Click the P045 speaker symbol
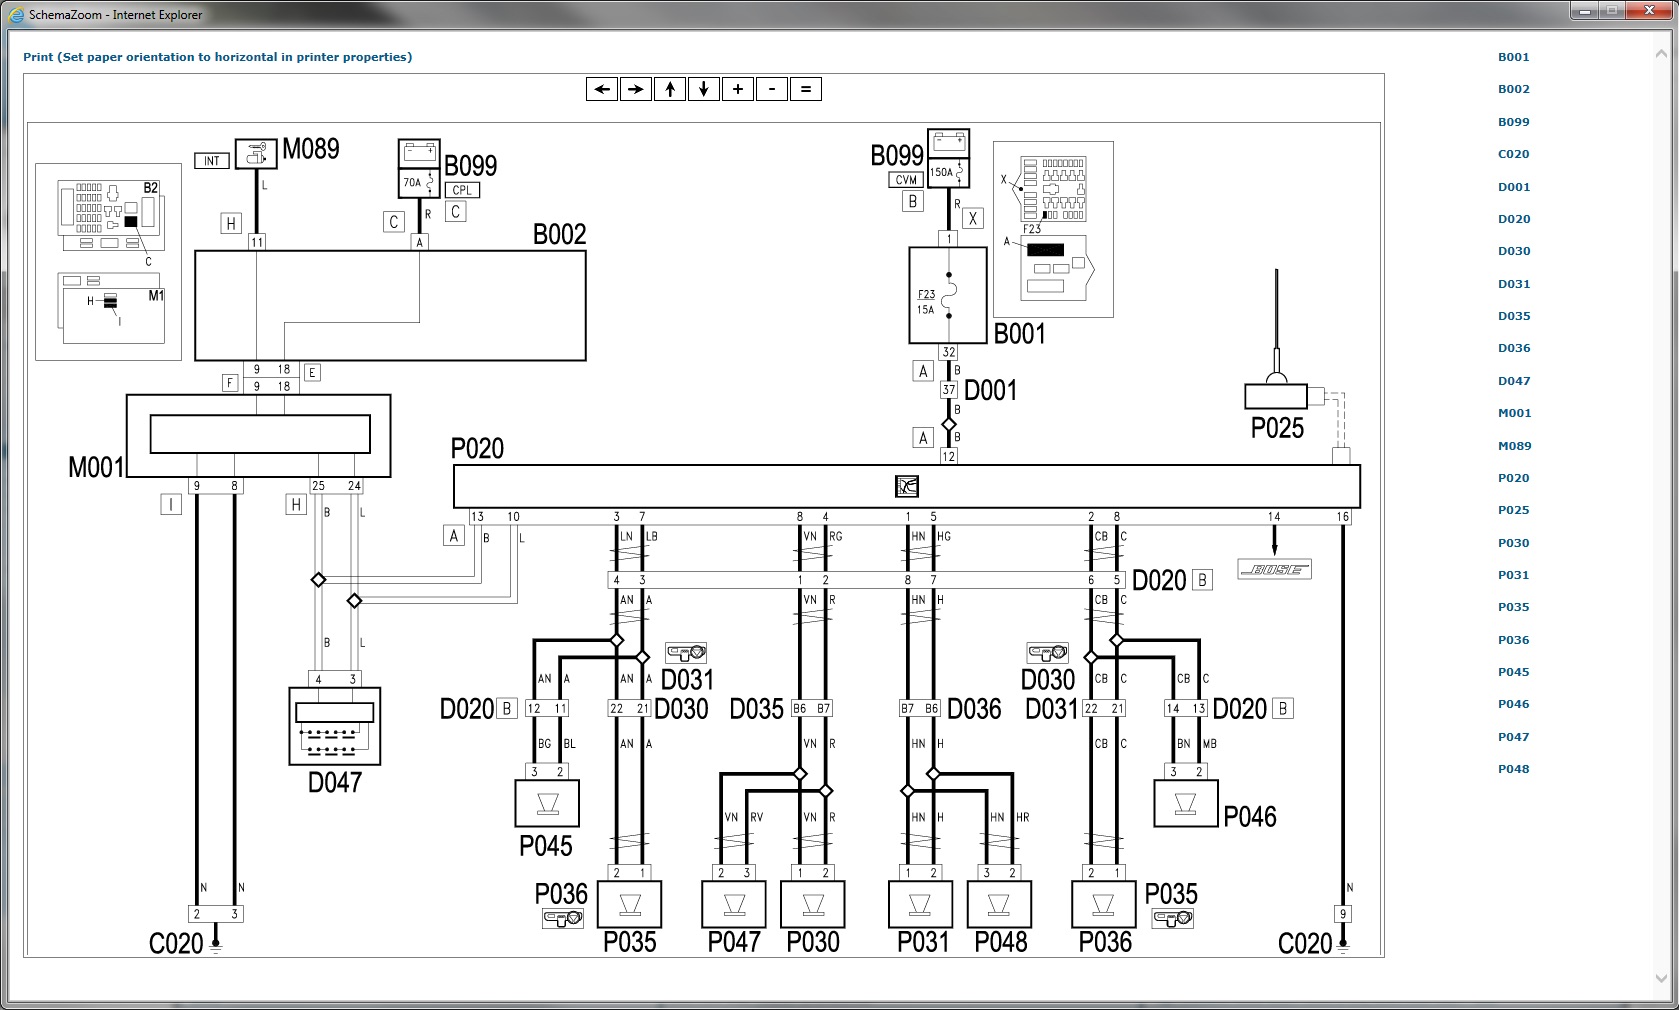The width and height of the screenshot is (1679, 1010). [547, 803]
